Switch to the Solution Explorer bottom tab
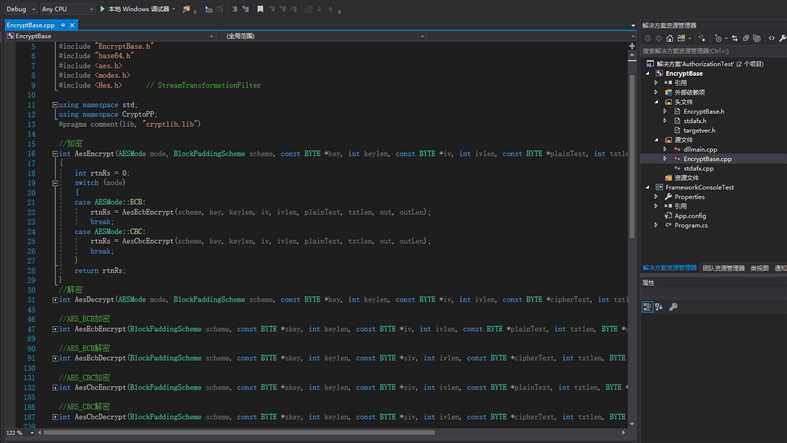Viewport: 787px width, 443px height. click(x=669, y=268)
